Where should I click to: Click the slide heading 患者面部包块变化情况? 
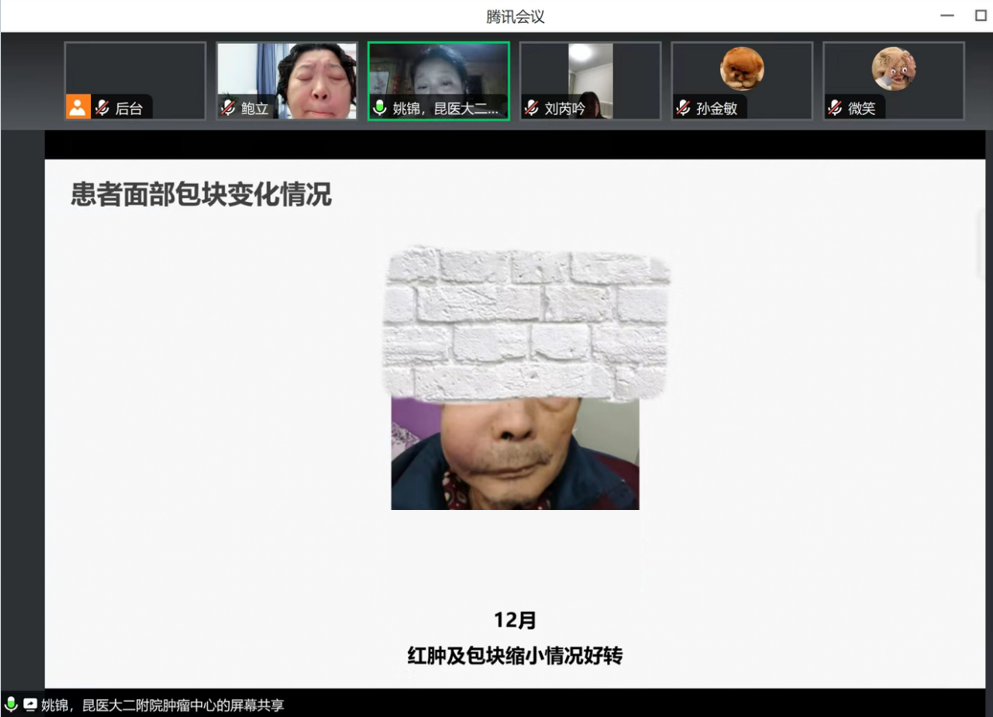point(201,194)
